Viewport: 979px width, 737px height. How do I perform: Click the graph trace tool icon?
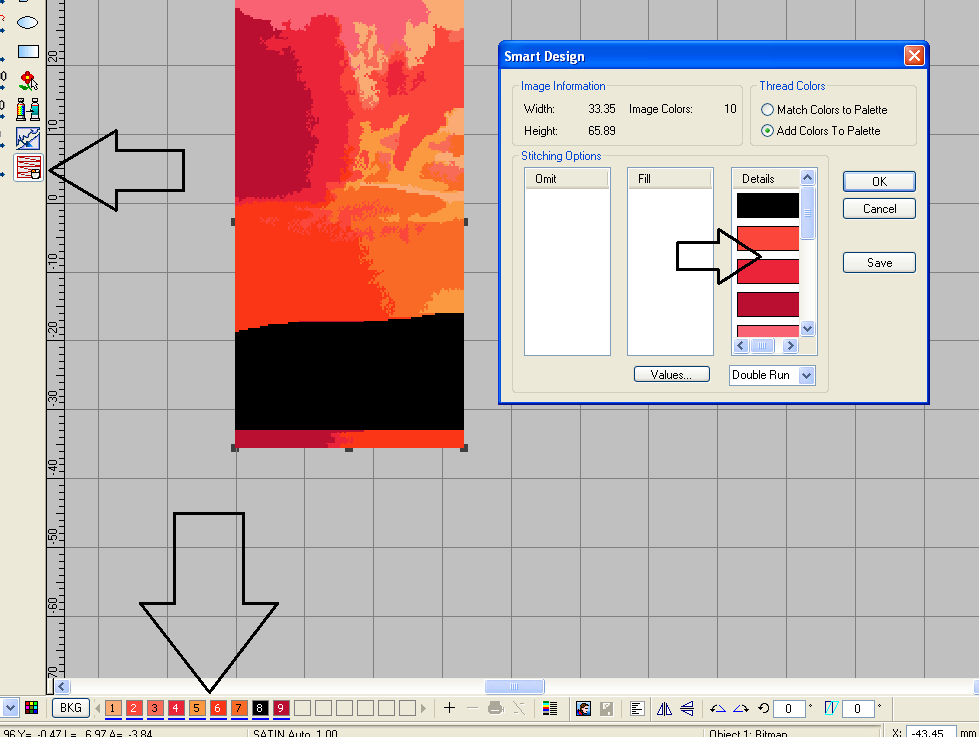(x=28, y=138)
